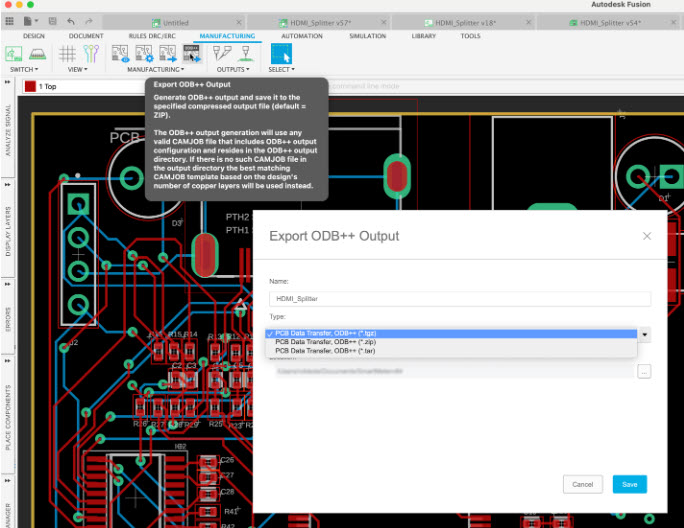Click the Save icon in title bar
Screen dimensions: 684x528
point(51,20)
